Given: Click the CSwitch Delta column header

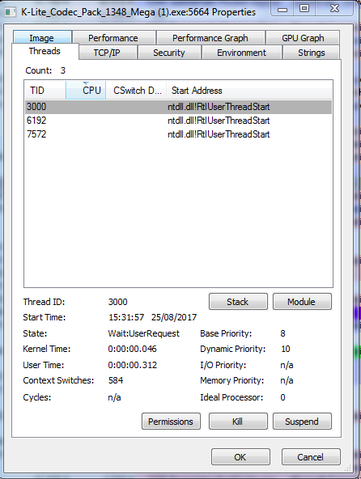Looking at the screenshot, I should click(136, 90).
